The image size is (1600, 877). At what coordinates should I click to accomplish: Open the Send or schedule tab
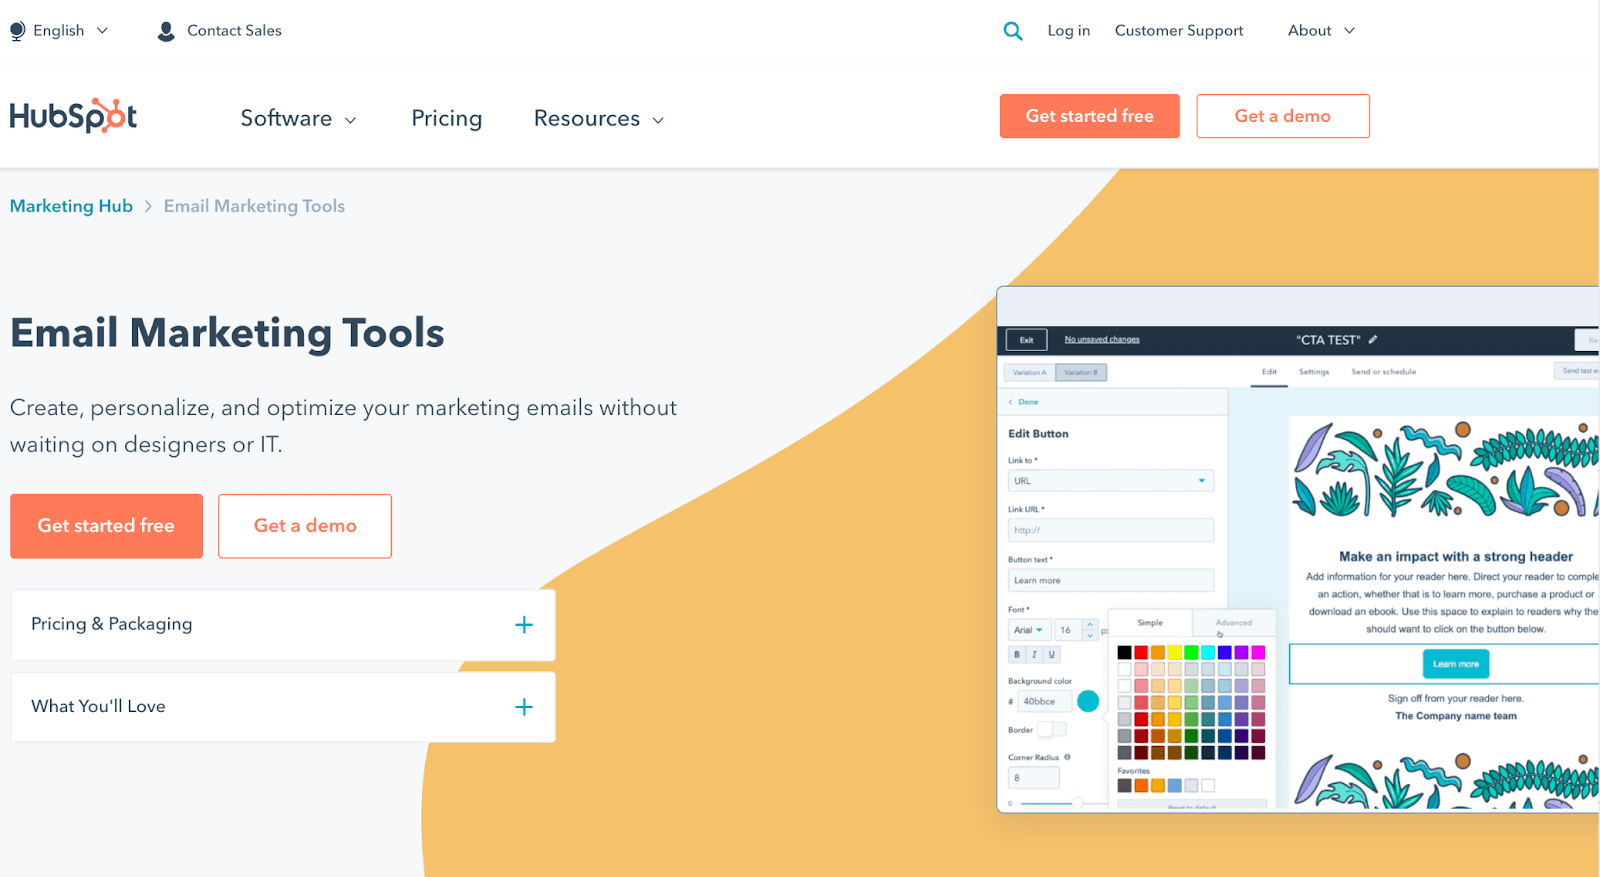click(1383, 372)
